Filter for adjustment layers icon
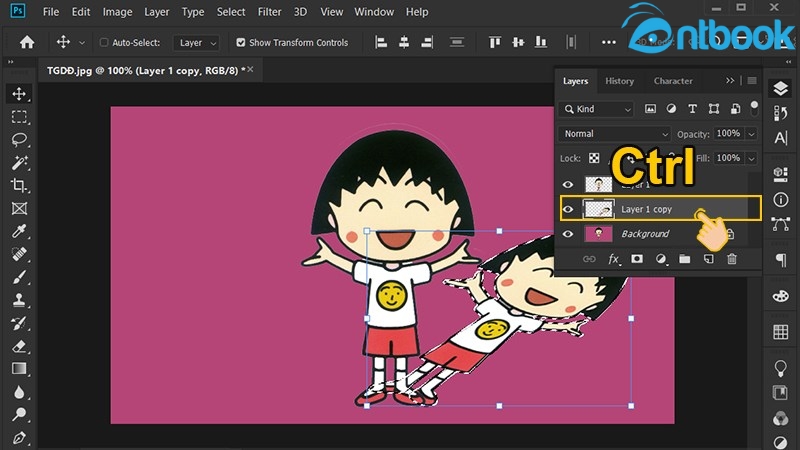Screen dimensions: 800x450 (671, 109)
